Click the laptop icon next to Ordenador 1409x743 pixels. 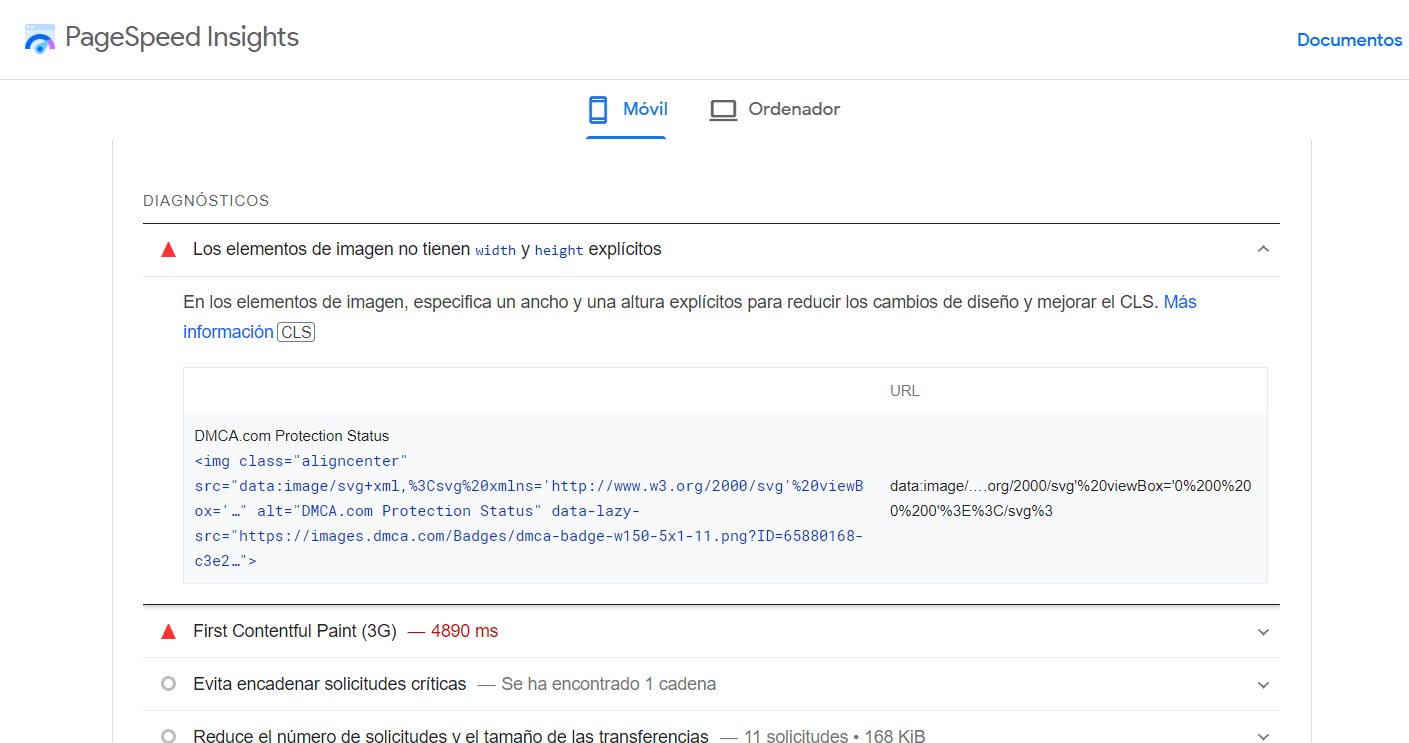723,110
